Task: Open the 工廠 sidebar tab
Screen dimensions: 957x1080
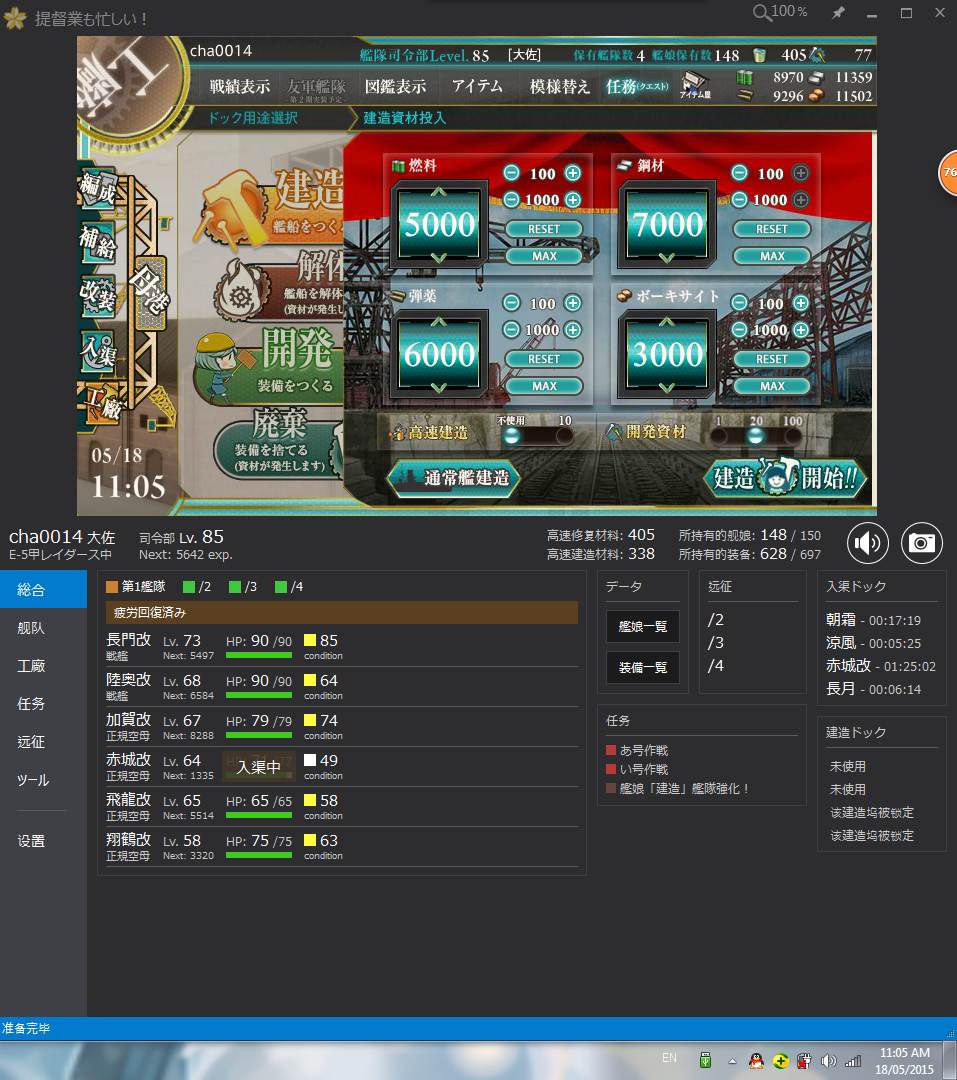Action: click(x=43, y=665)
